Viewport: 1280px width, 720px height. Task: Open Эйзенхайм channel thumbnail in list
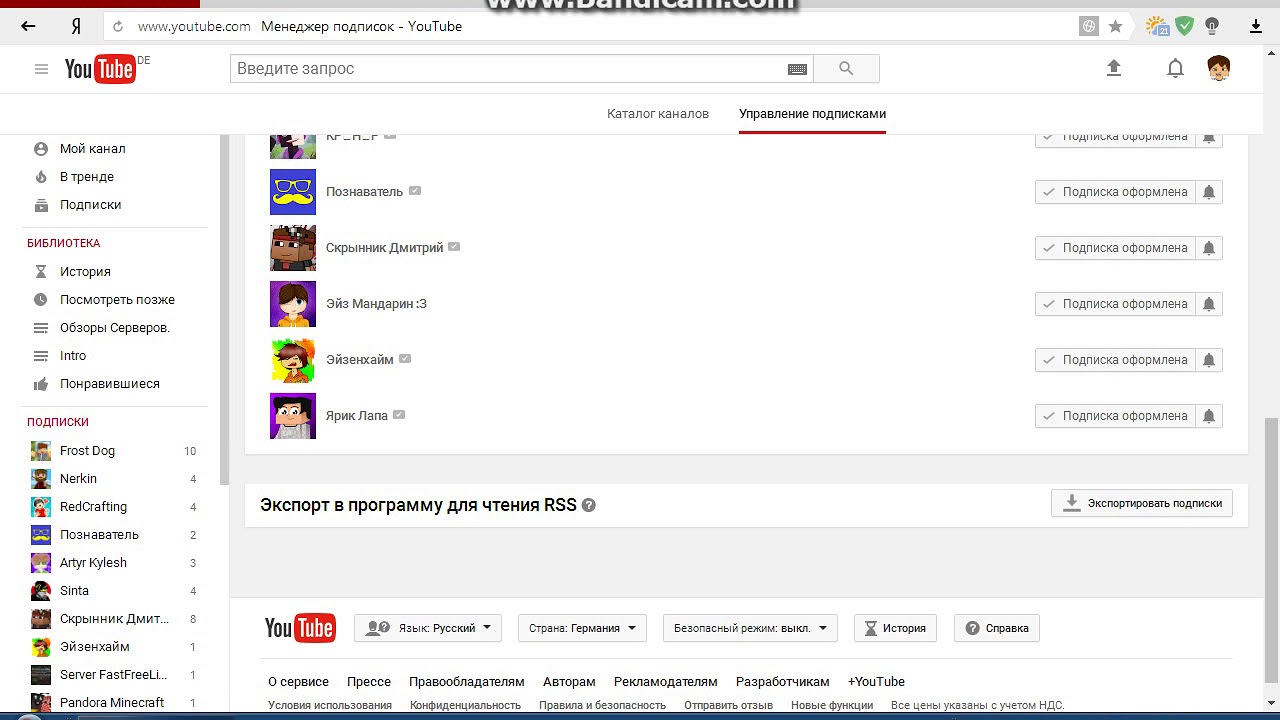293,360
